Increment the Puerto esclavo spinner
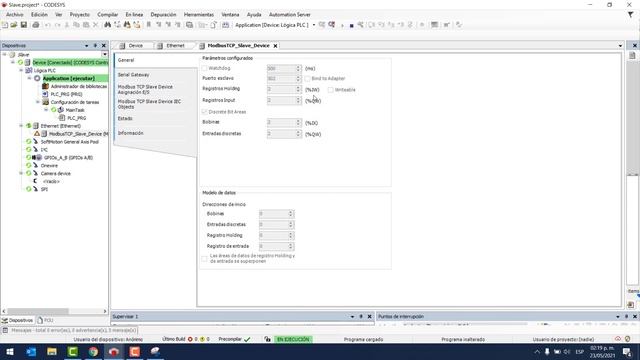Screen dimensions: 640x360 pyautogui.click(x=298, y=77)
